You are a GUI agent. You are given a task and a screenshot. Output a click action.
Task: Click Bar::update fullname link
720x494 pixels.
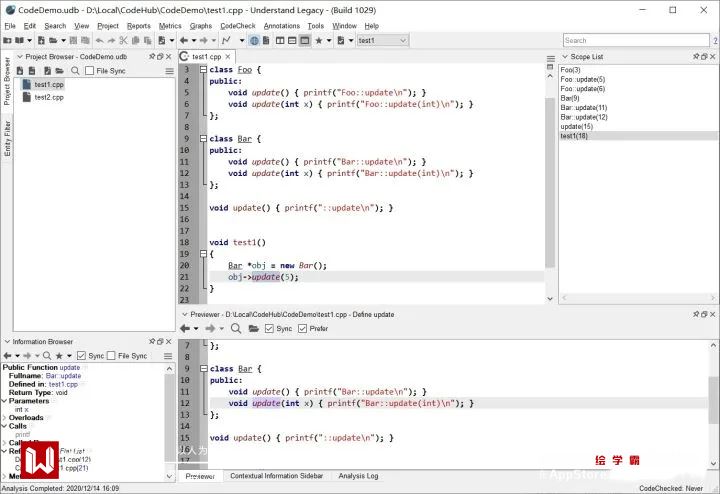point(63,376)
